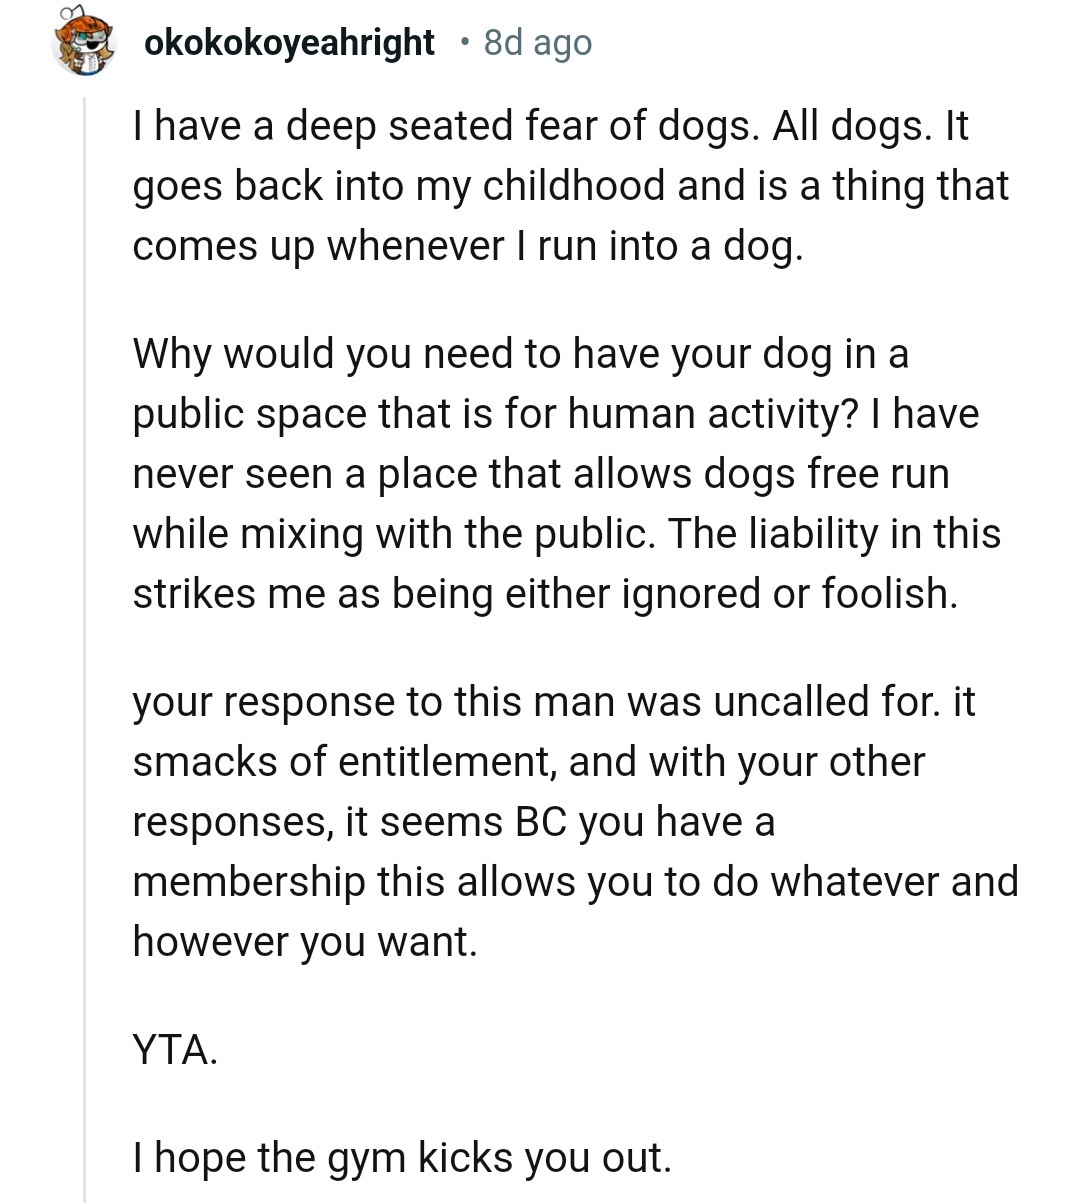
Task: Click the dot separator before the timestamp
Action: [463, 42]
